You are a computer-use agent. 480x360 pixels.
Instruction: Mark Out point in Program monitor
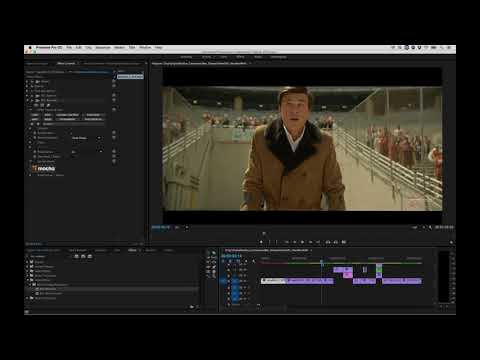click(277, 242)
